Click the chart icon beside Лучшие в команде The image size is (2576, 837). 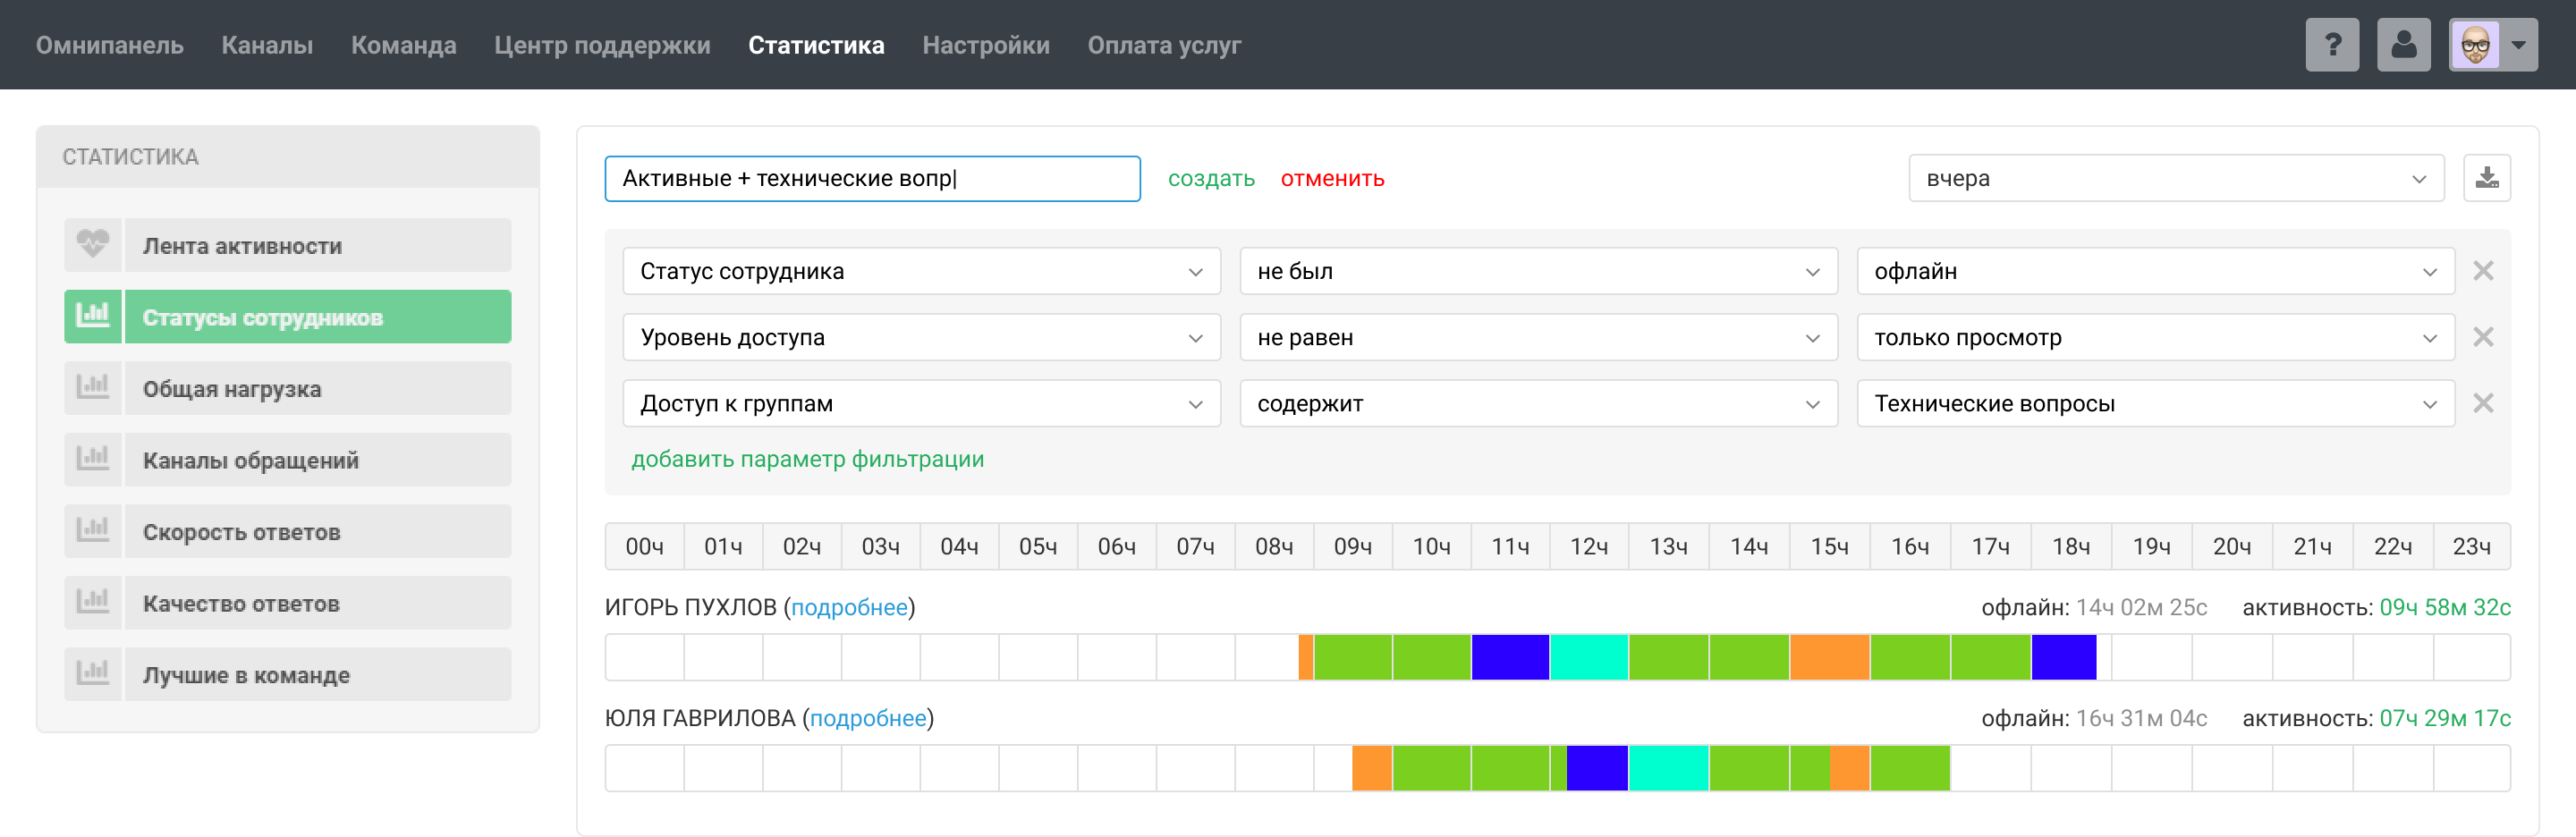pyautogui.click(x=93, y=675)
